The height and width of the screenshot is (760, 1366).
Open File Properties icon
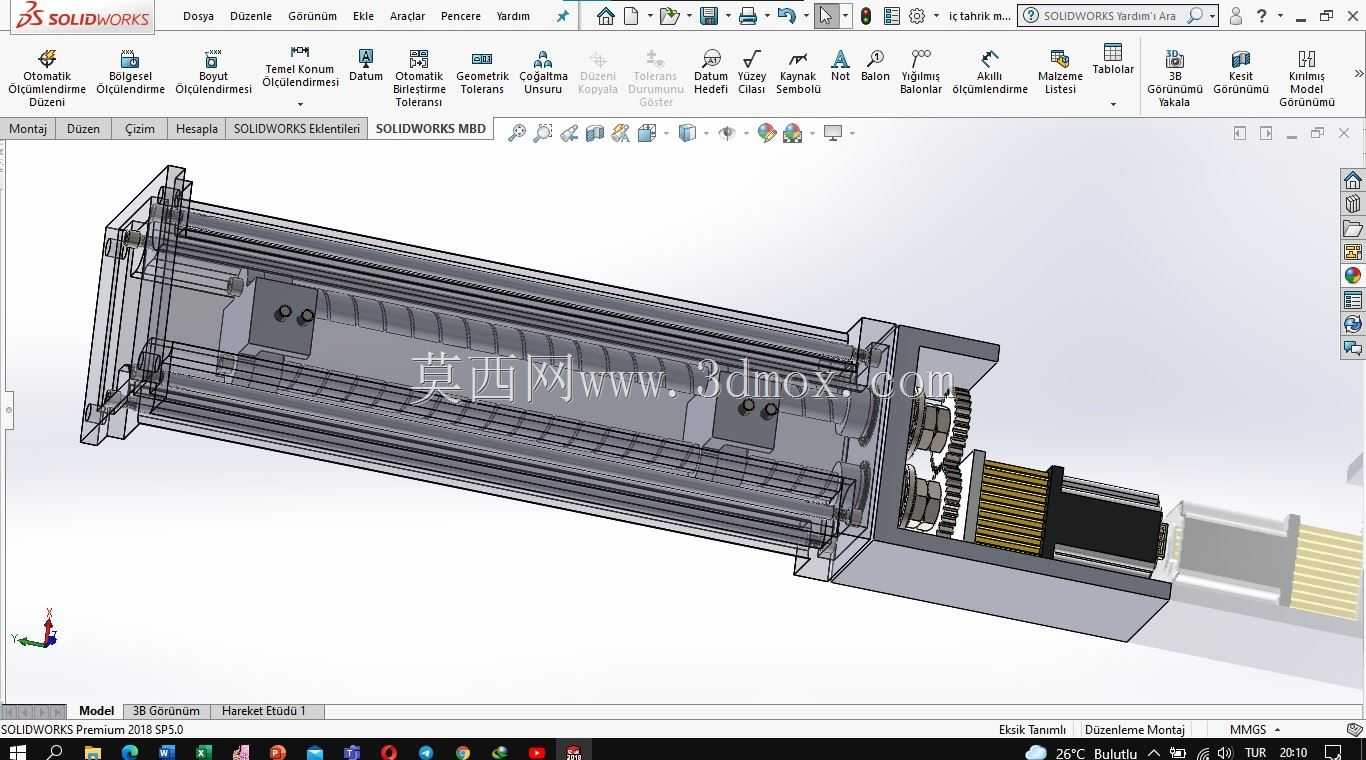point(891,16)
